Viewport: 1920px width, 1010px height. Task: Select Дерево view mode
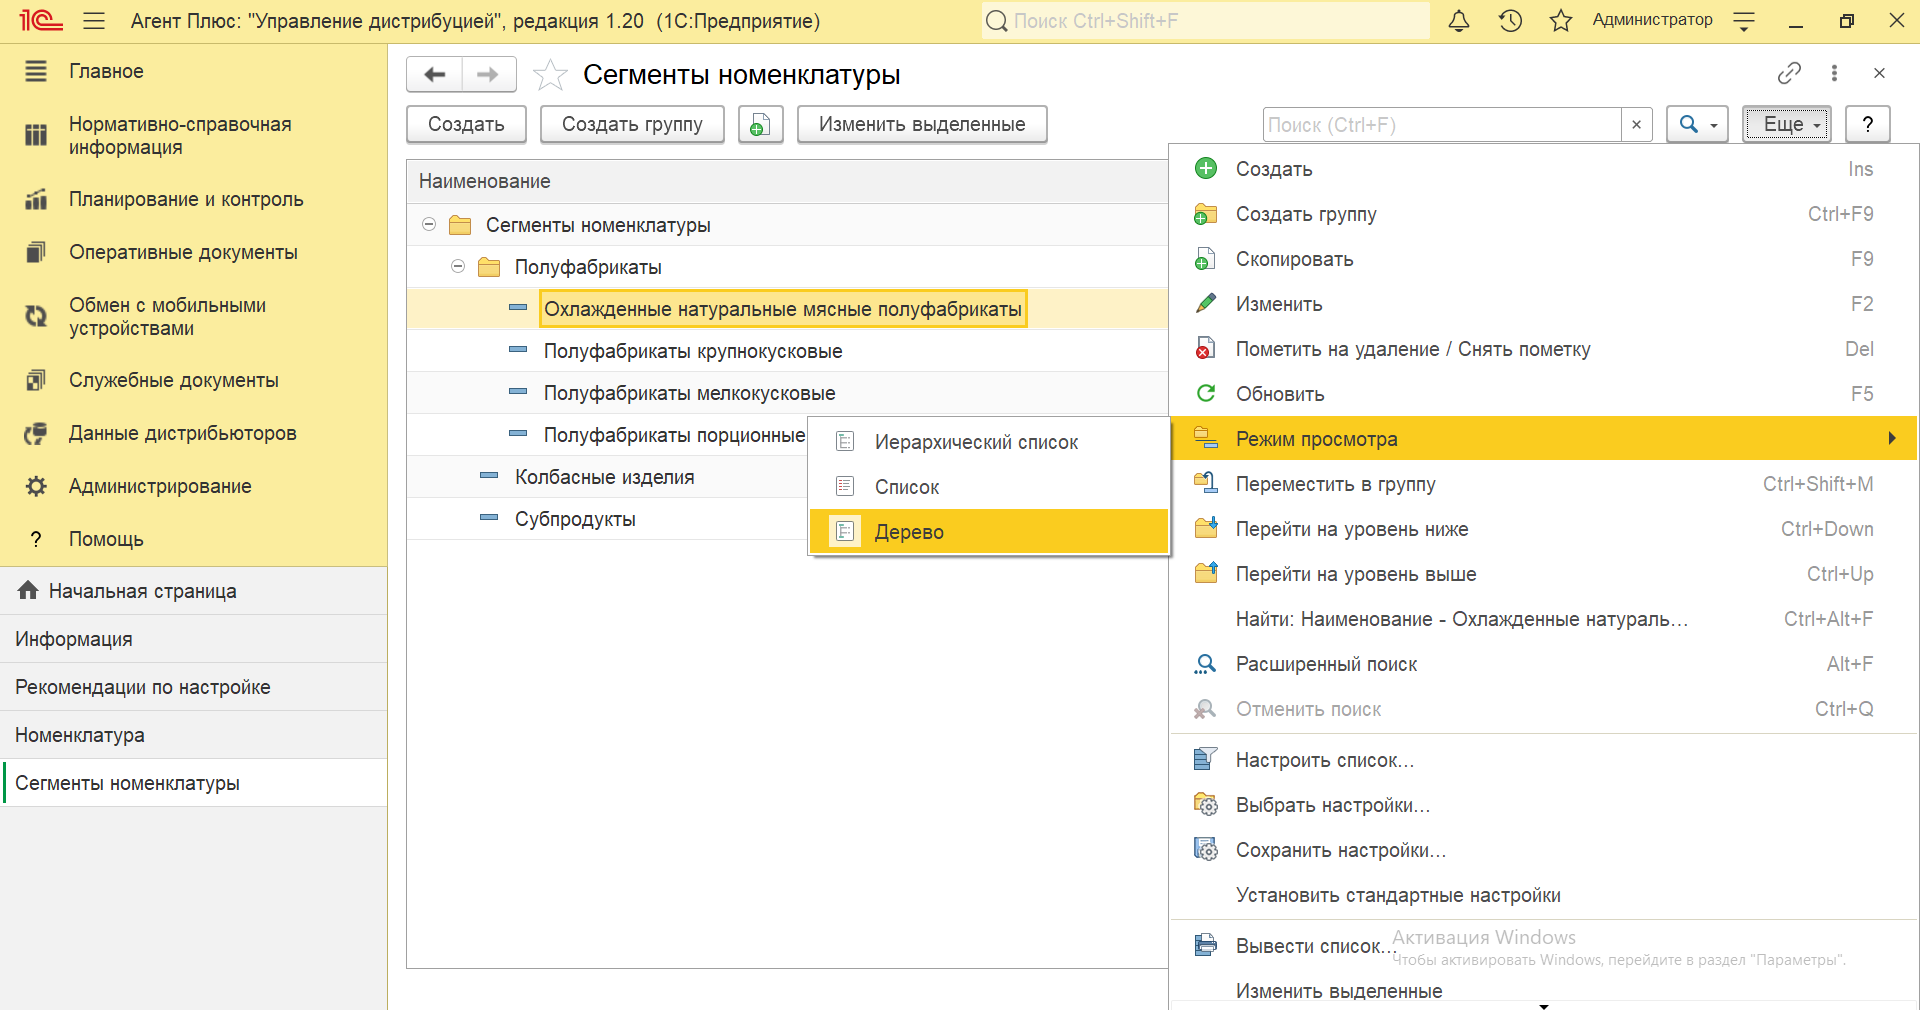tap(908, 532)
